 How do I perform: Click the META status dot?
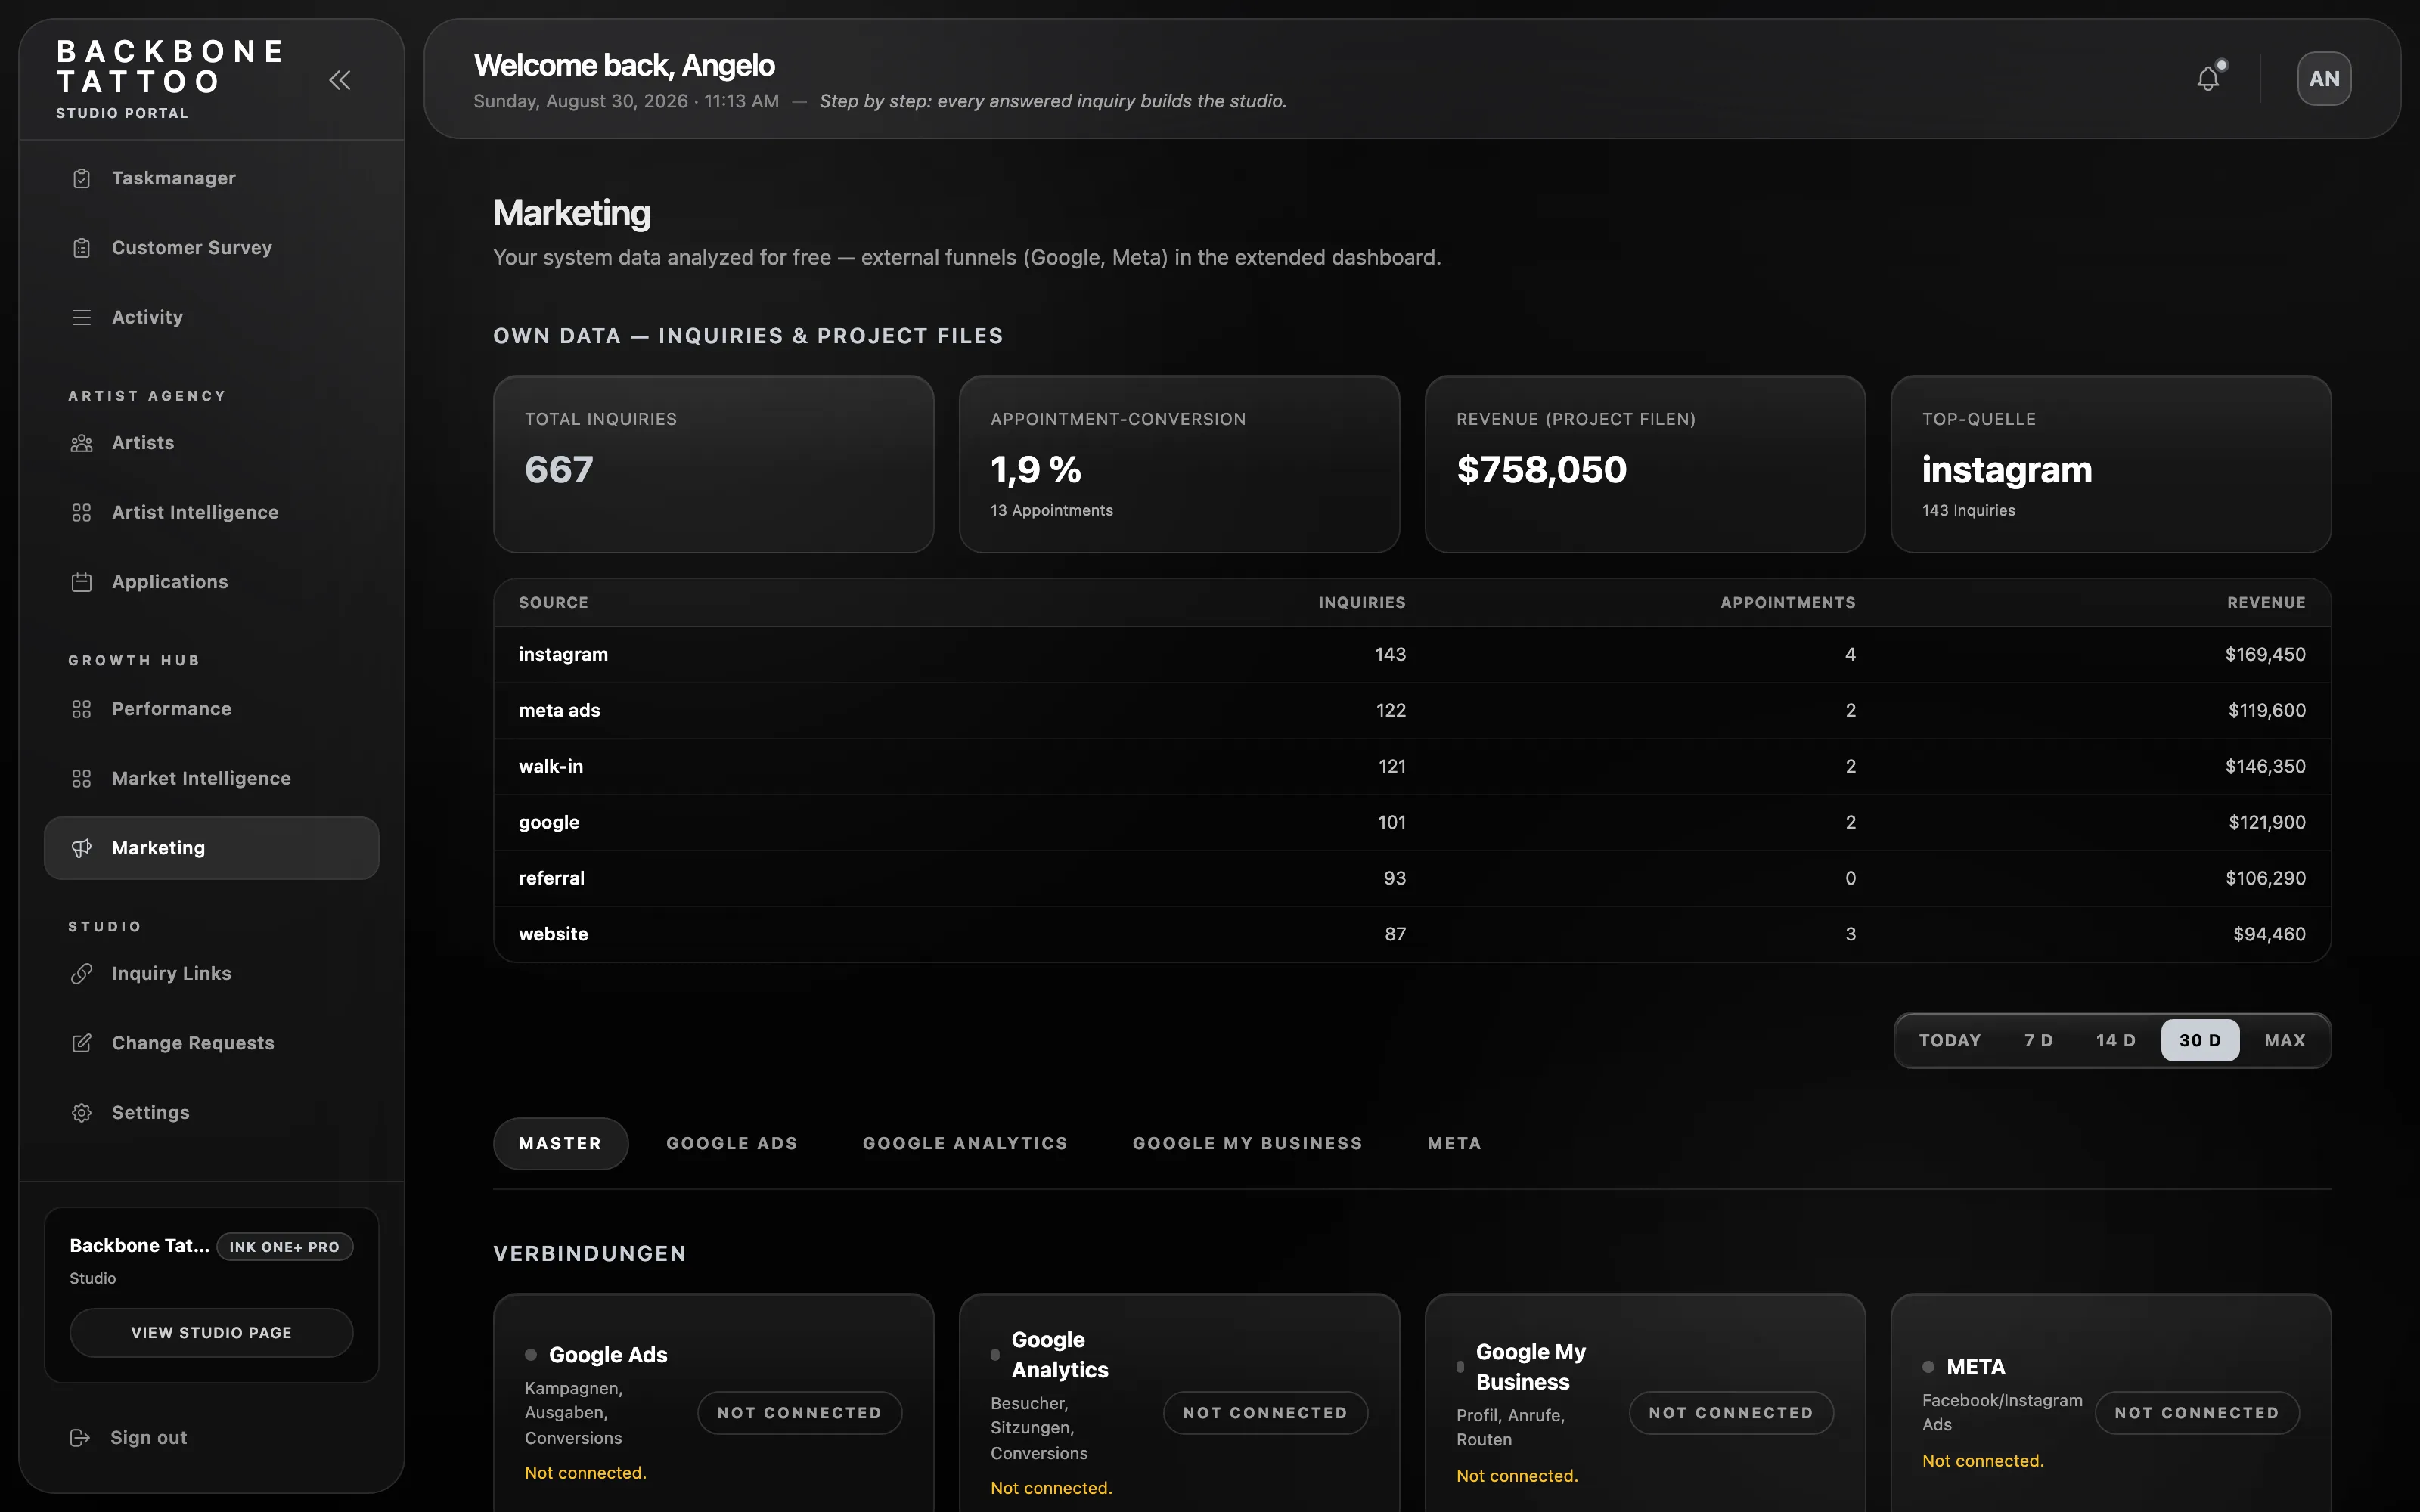point(1928,1367)
